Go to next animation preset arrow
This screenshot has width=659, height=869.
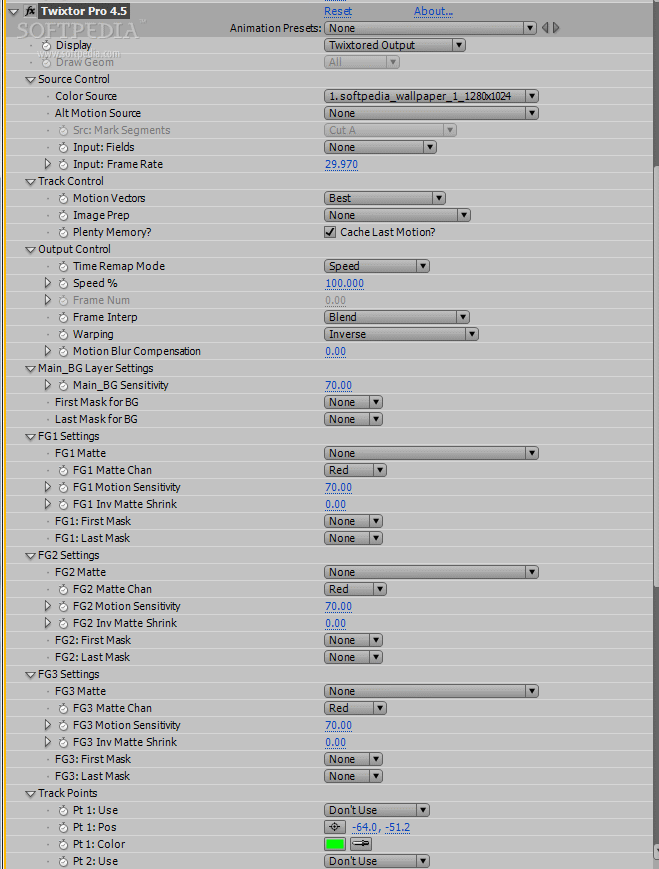[x=556, y=28]
